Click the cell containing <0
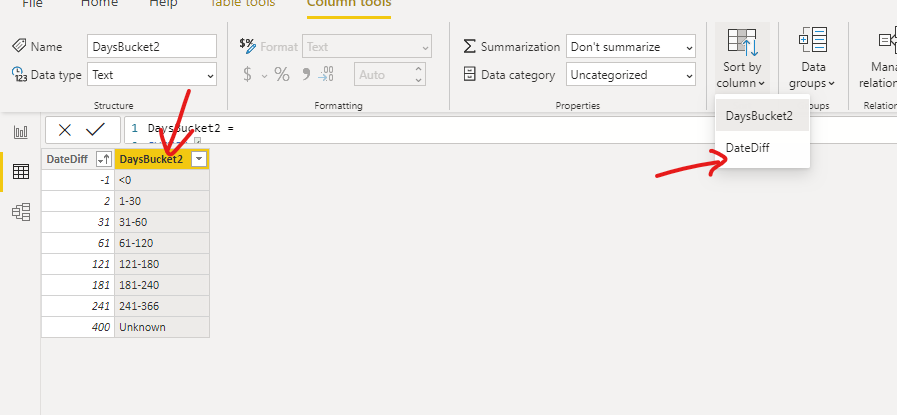 point(162,180)
